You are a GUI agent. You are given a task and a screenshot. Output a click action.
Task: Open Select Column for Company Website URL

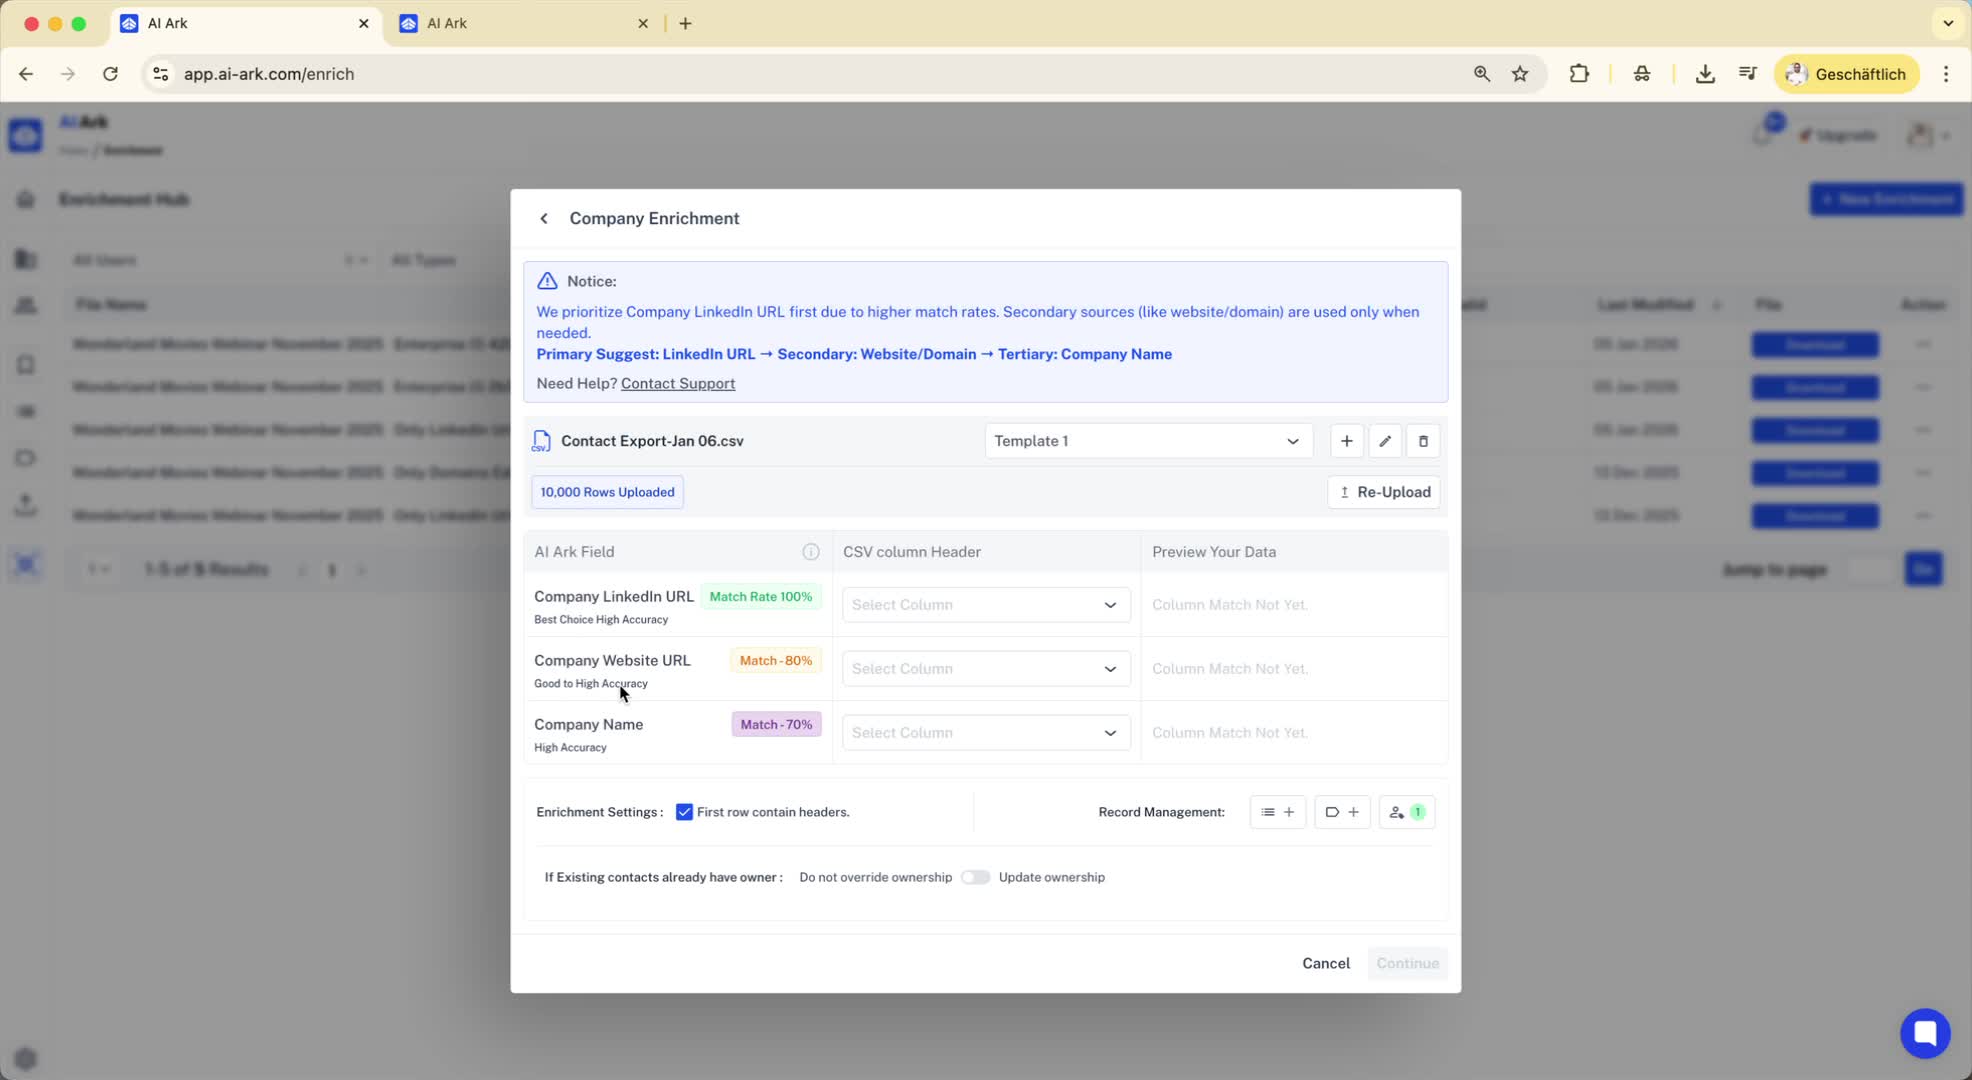pyautogui.click(x=985, y=669)
